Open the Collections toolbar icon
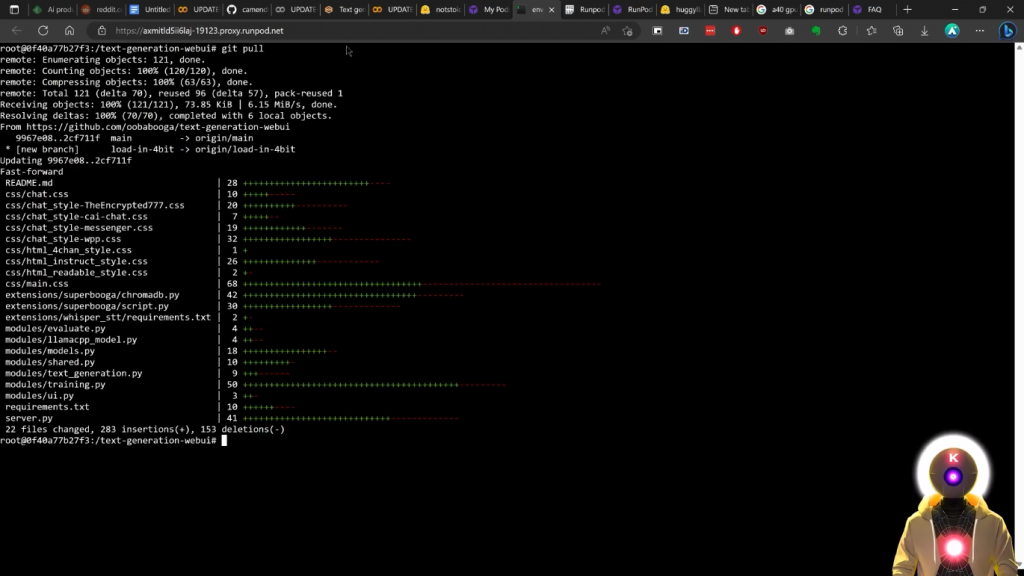 pyautogui.click(x=897, y=31)
